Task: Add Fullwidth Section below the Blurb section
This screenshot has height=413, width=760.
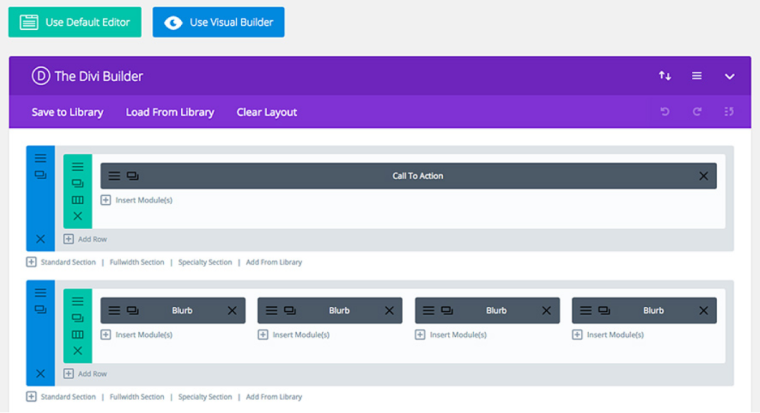Action: pyautogui.click(x=137, y=397)
